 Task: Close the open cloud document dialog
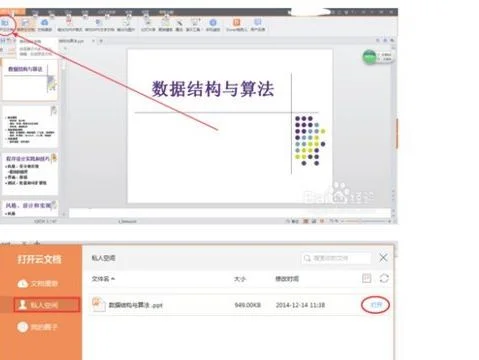[383, 257]
